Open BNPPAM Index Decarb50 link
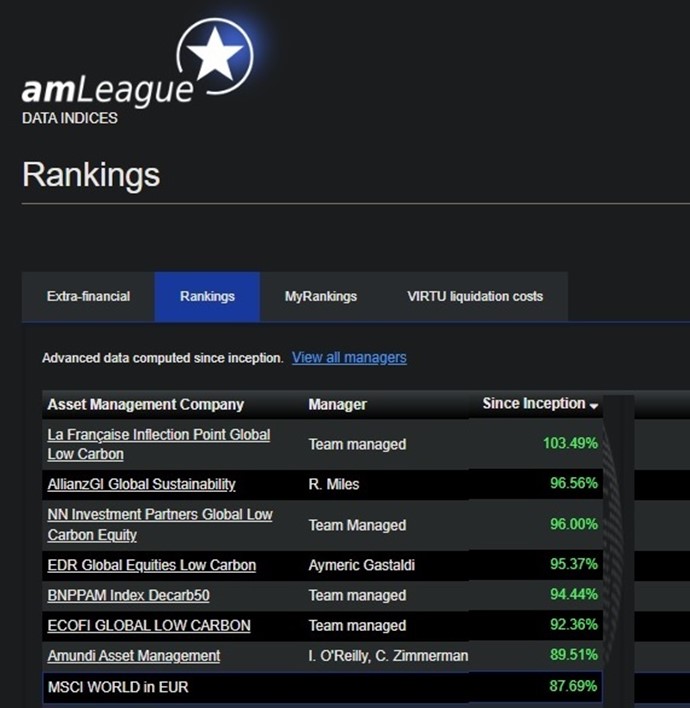690x708 pixels. pyautogui.click(x=129, y=596)
